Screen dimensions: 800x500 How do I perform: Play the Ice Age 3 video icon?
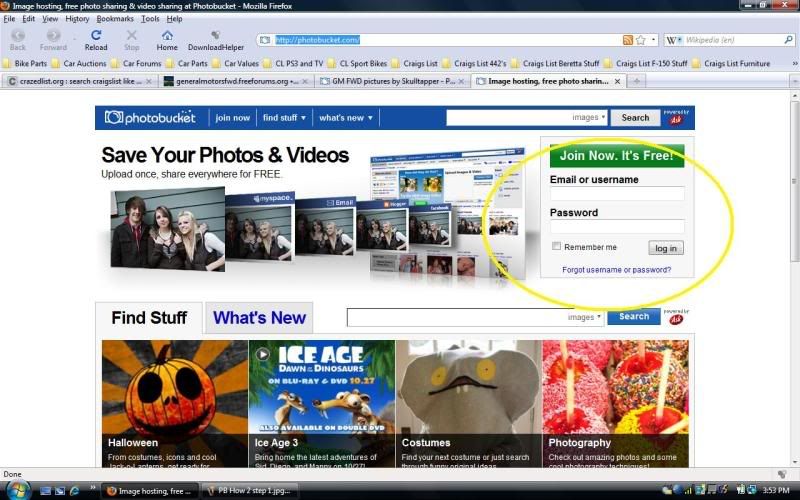[262, 354]
